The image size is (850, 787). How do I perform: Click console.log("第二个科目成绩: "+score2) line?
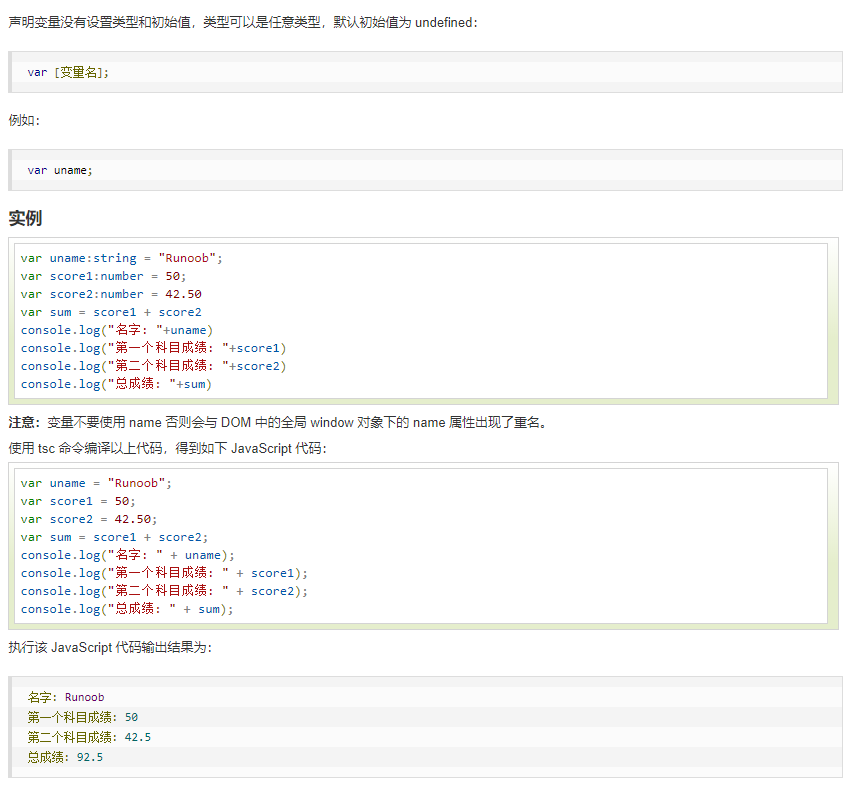tap(153, 366)
